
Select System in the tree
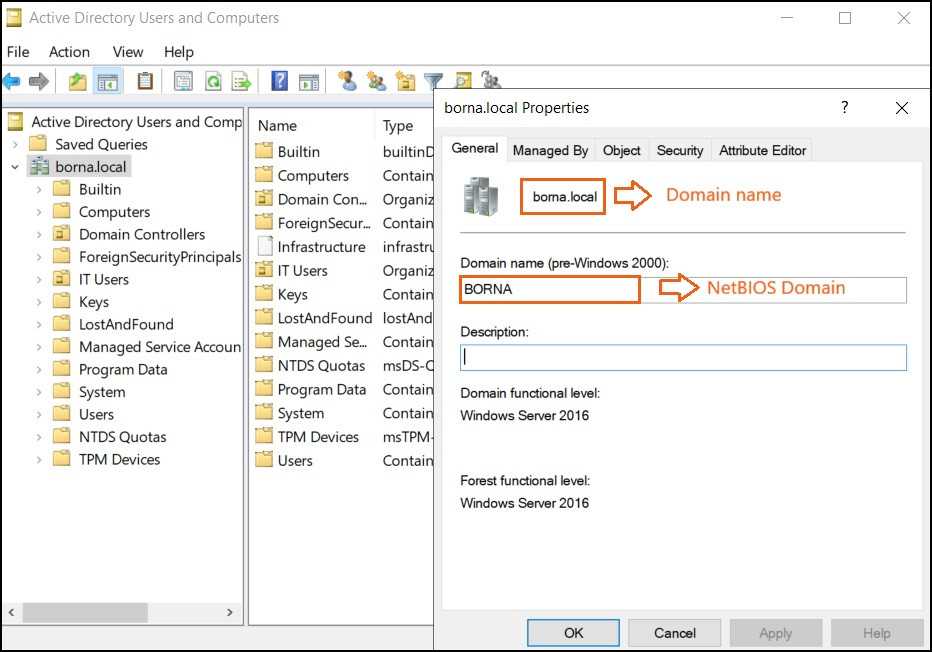click(x=102, y=392)
